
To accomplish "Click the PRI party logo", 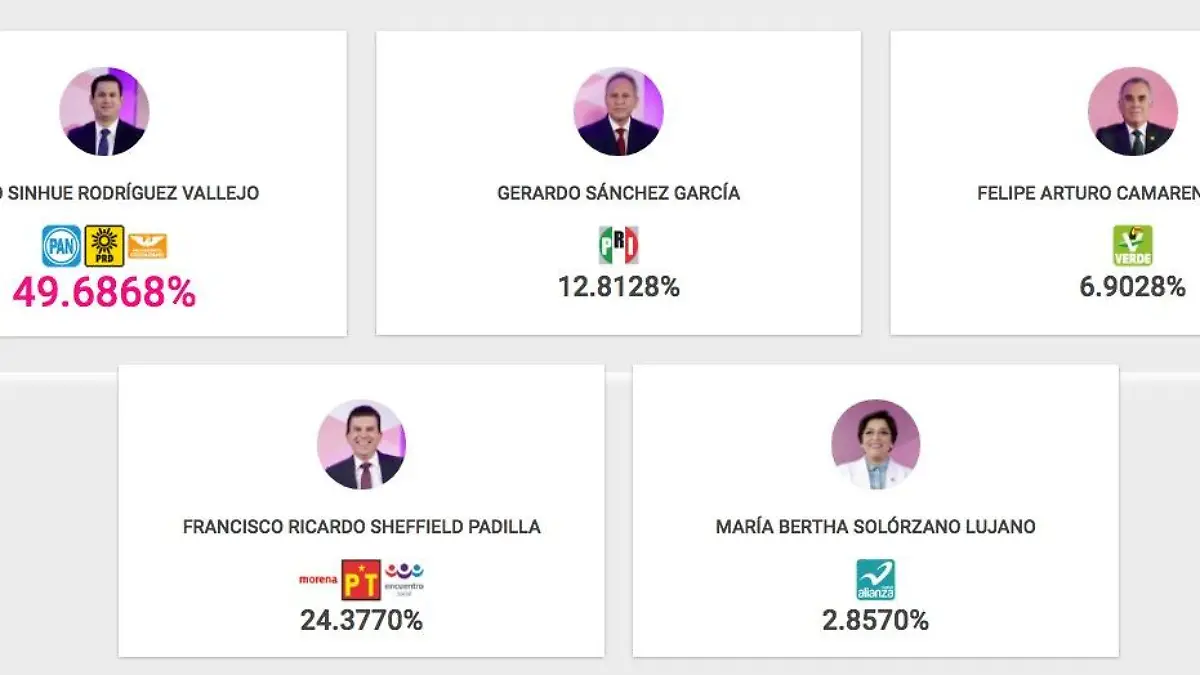I will point(618,245).
